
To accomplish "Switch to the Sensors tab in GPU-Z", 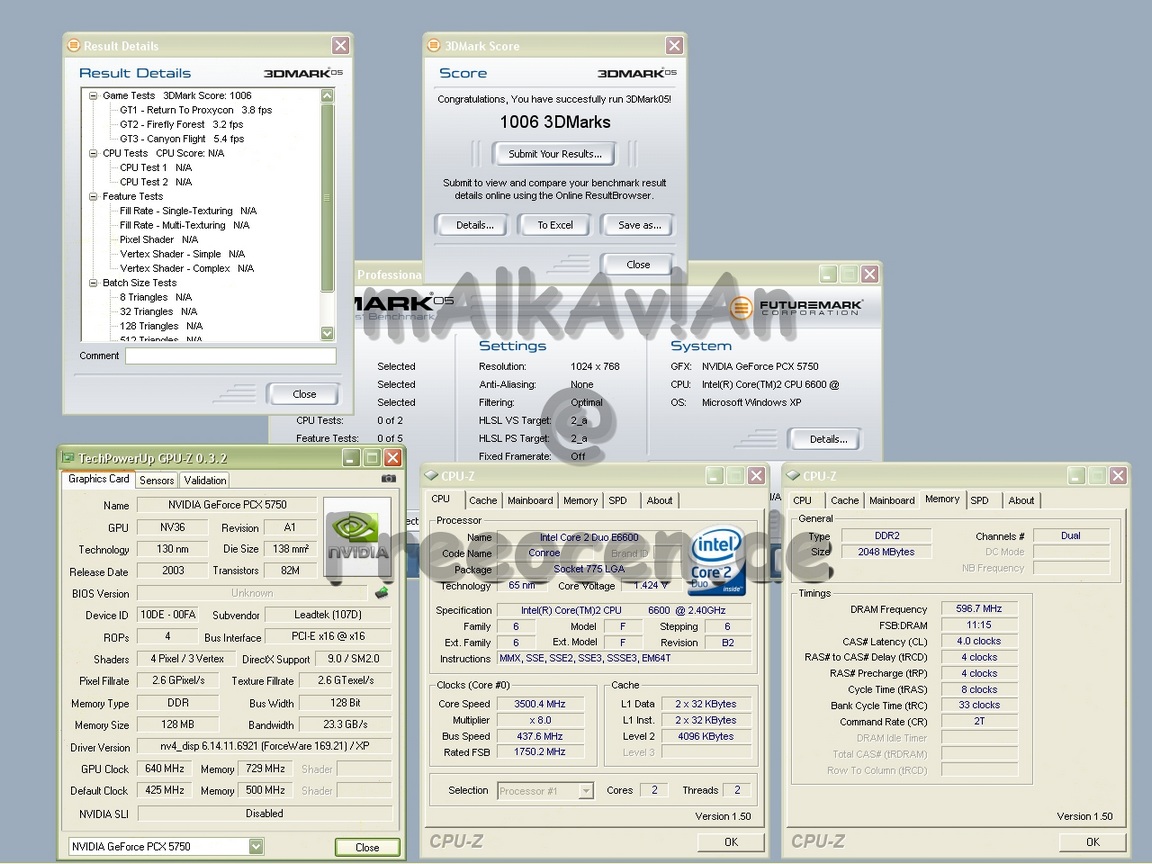I will (156, 480).
